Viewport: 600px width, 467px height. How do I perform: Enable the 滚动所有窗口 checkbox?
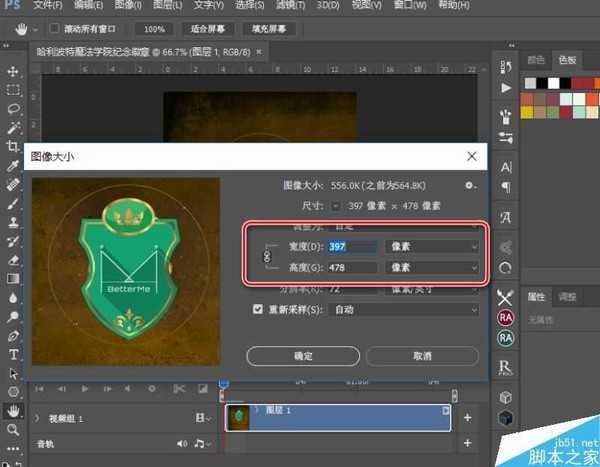[x=55, y=29]
